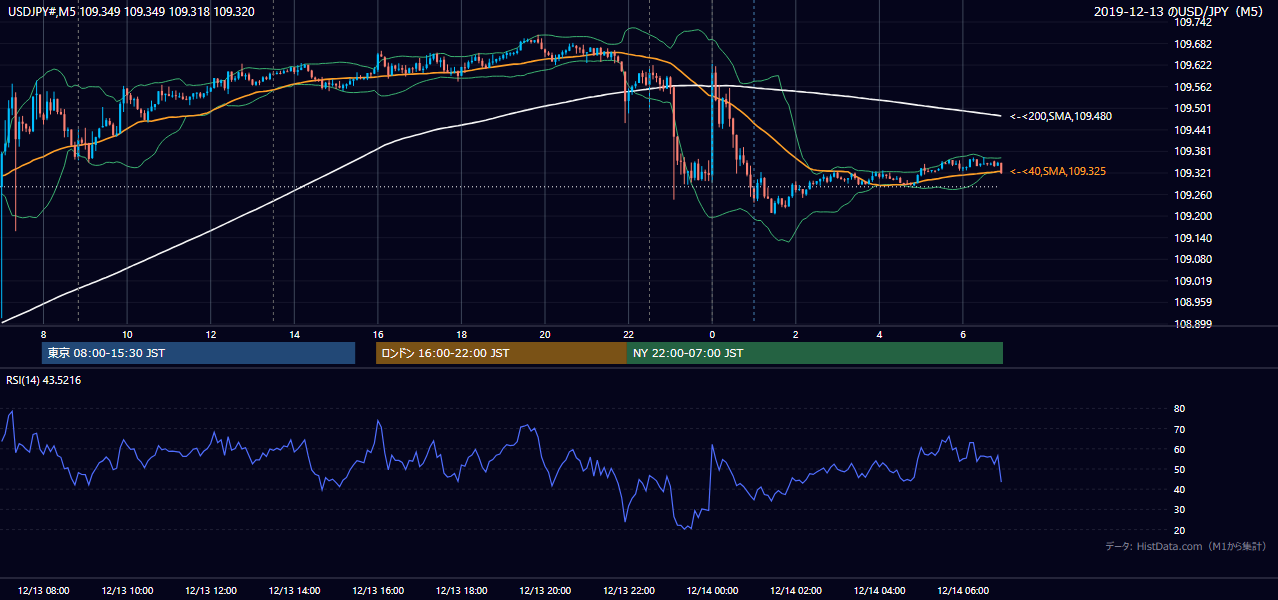Click the 109.742 price axis label
The width and height of the screenshot is (1278, 600).
point(1193,22)
